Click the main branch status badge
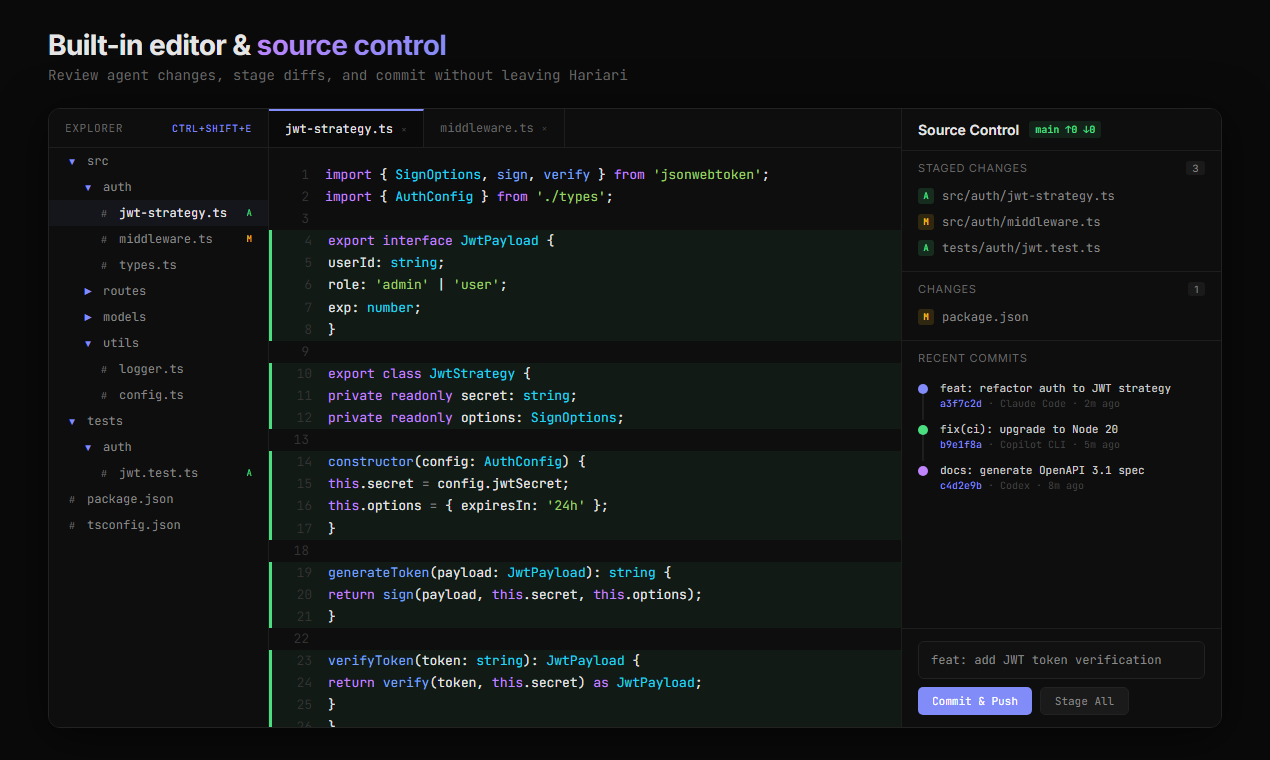This screenshot has width=1270, height=760. coord(1064,130)
